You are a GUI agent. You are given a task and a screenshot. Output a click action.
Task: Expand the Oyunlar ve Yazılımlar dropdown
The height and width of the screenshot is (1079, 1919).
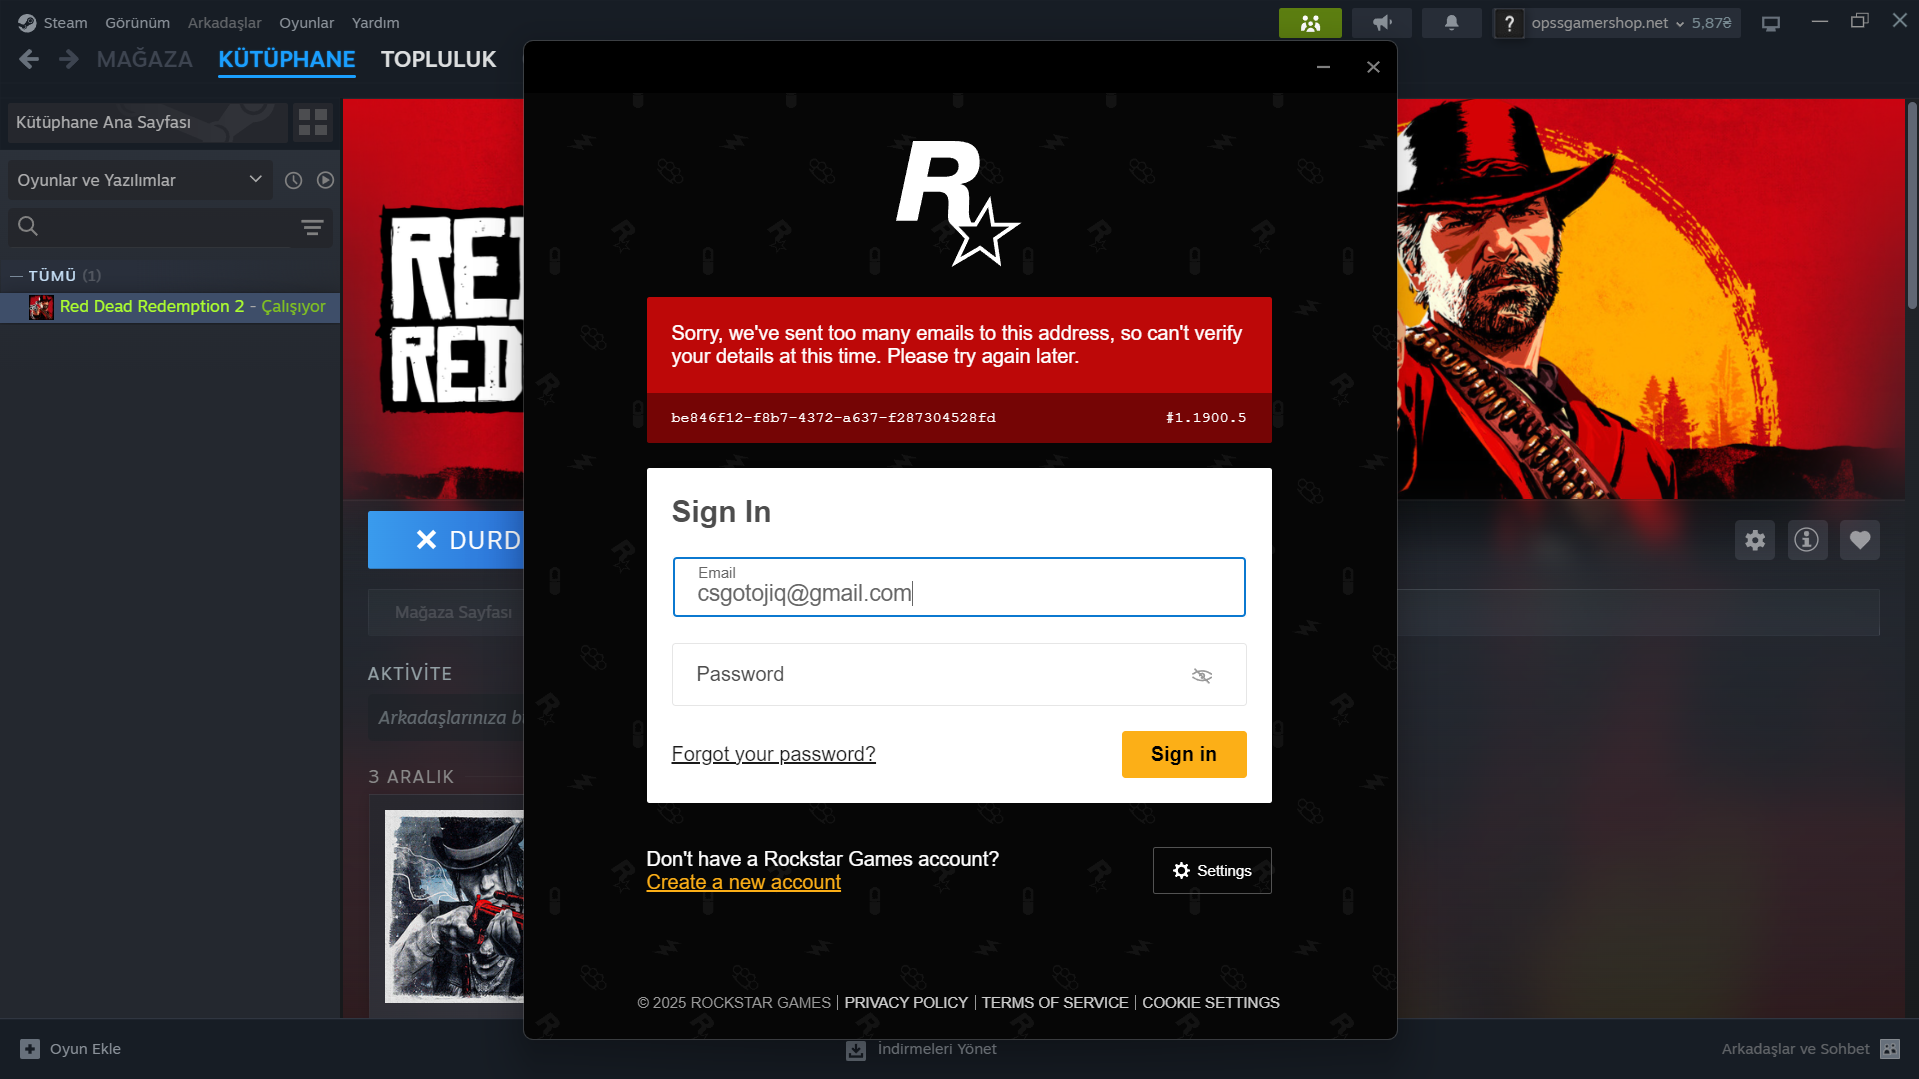tap(140, 180)
